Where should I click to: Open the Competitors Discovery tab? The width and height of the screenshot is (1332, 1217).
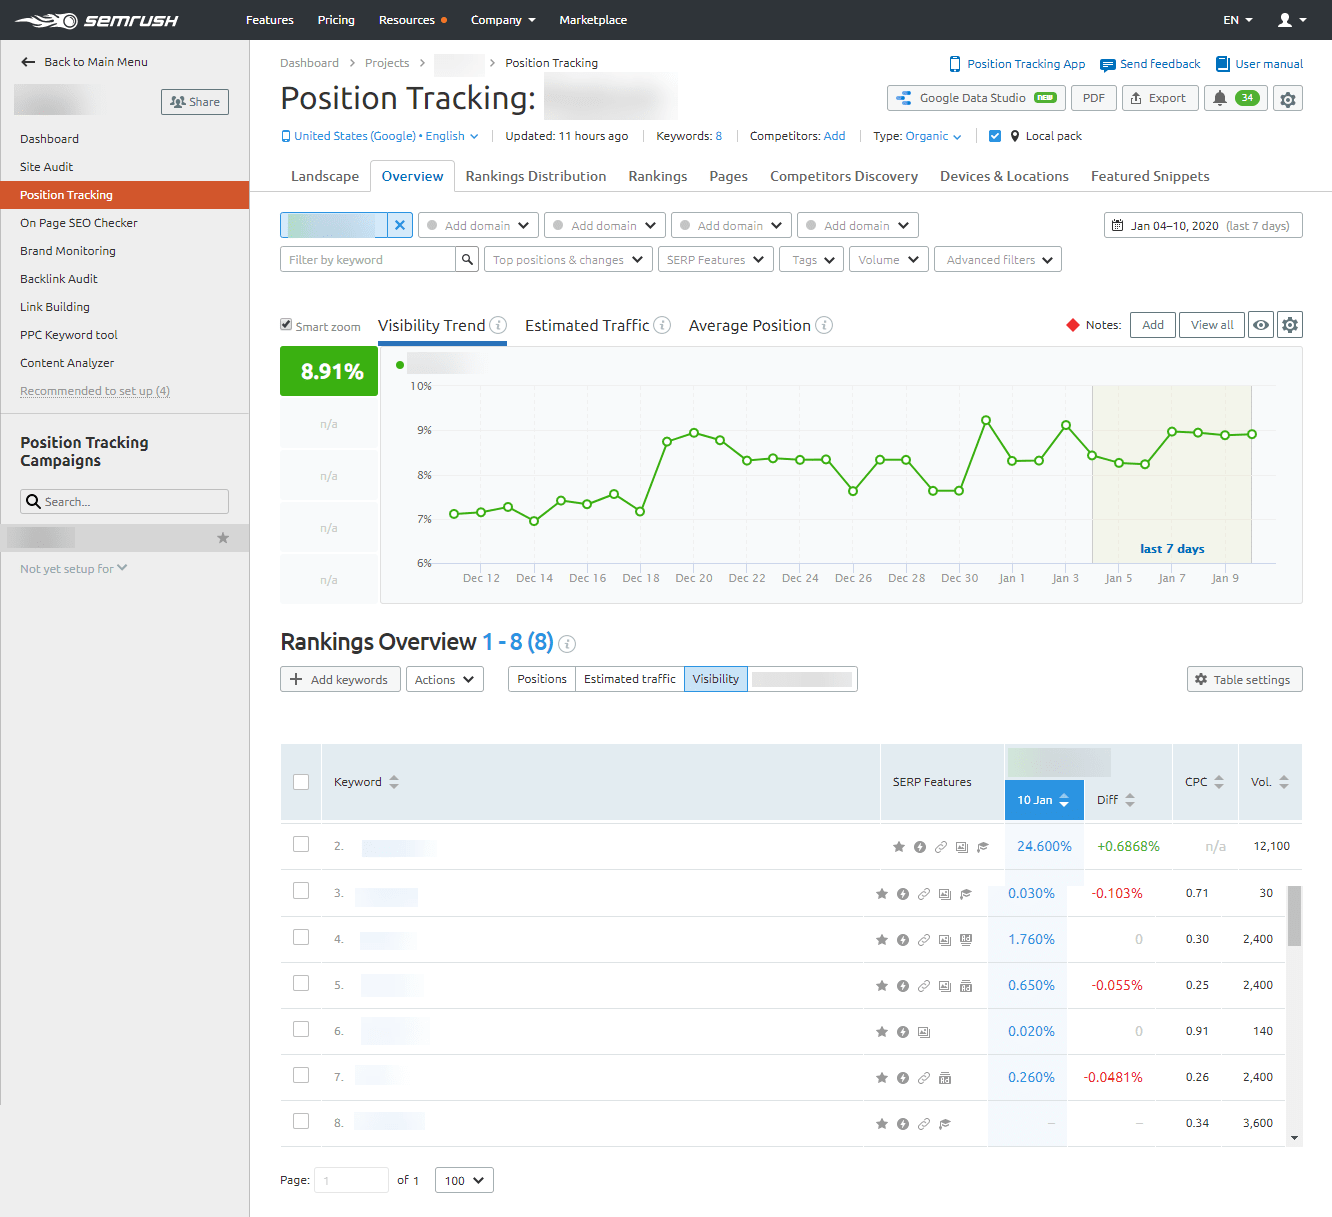tap(843, 176)
